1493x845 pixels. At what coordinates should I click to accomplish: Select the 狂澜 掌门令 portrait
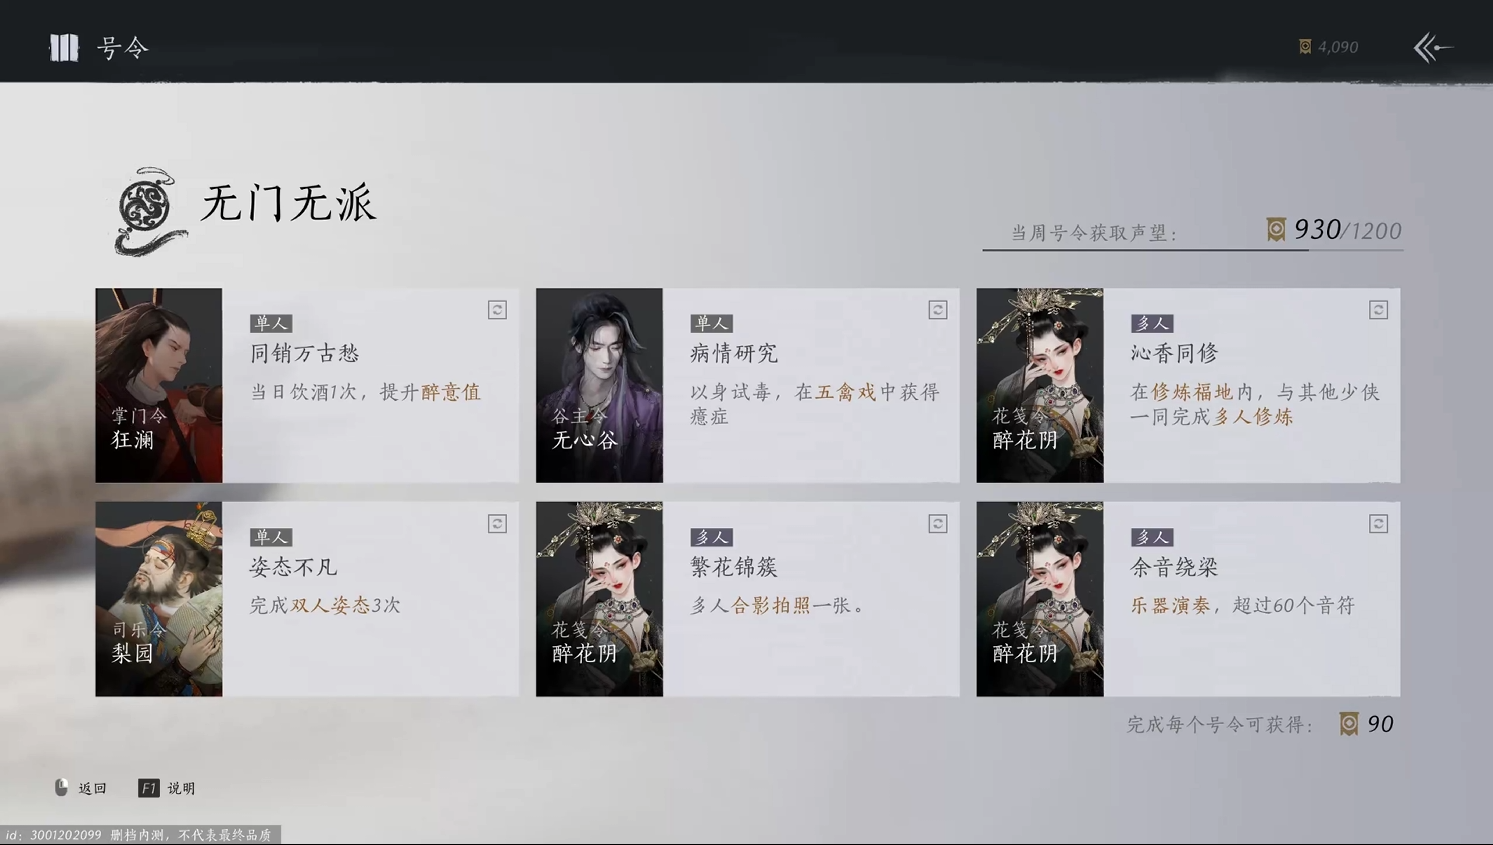point(159,385)
